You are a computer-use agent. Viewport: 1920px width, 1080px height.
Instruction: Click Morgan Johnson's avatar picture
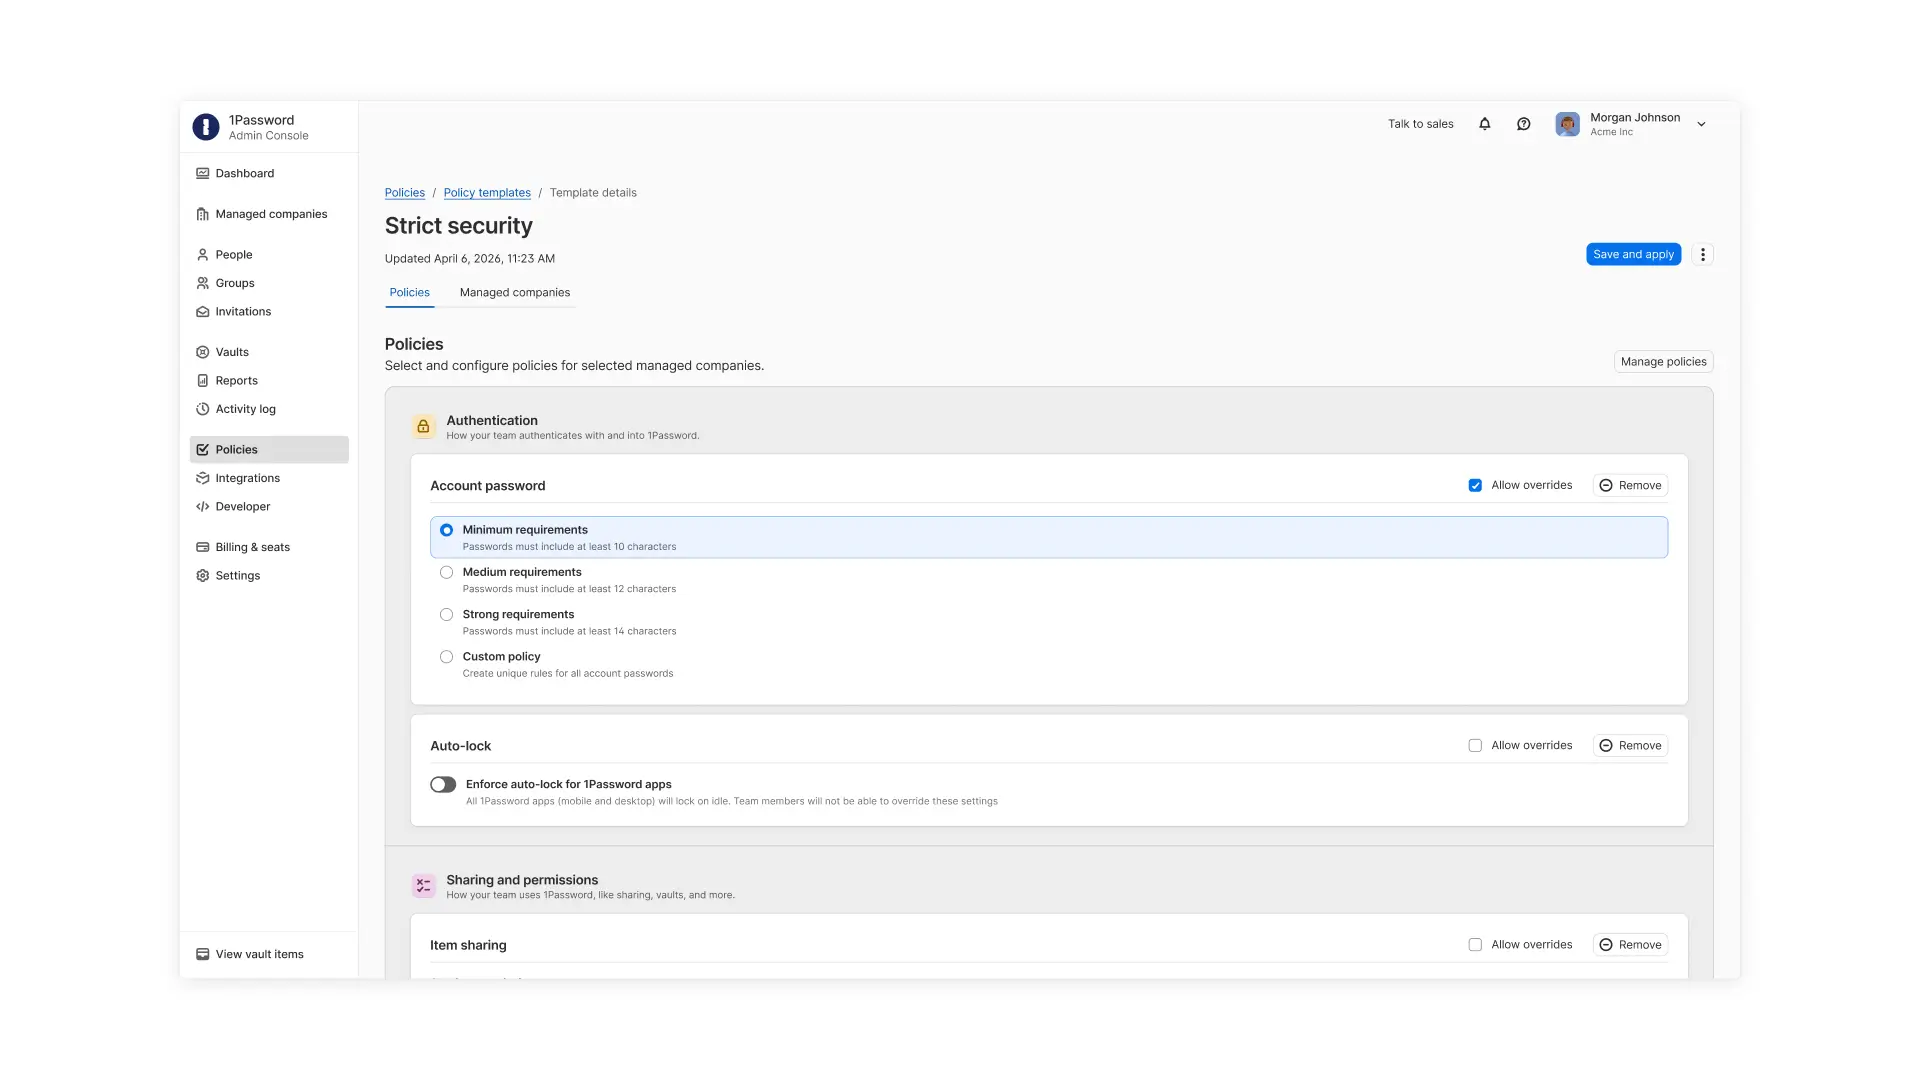[1568, 124]
